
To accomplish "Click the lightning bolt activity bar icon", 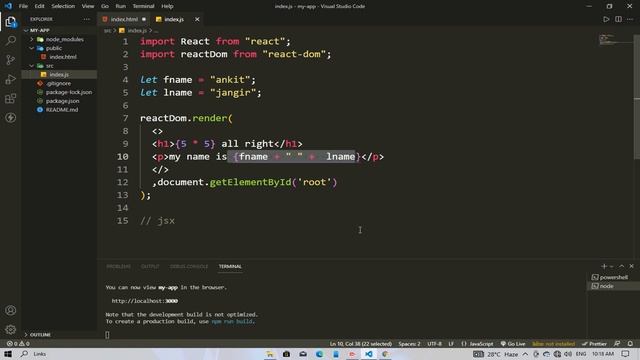I will coord(11,118).
